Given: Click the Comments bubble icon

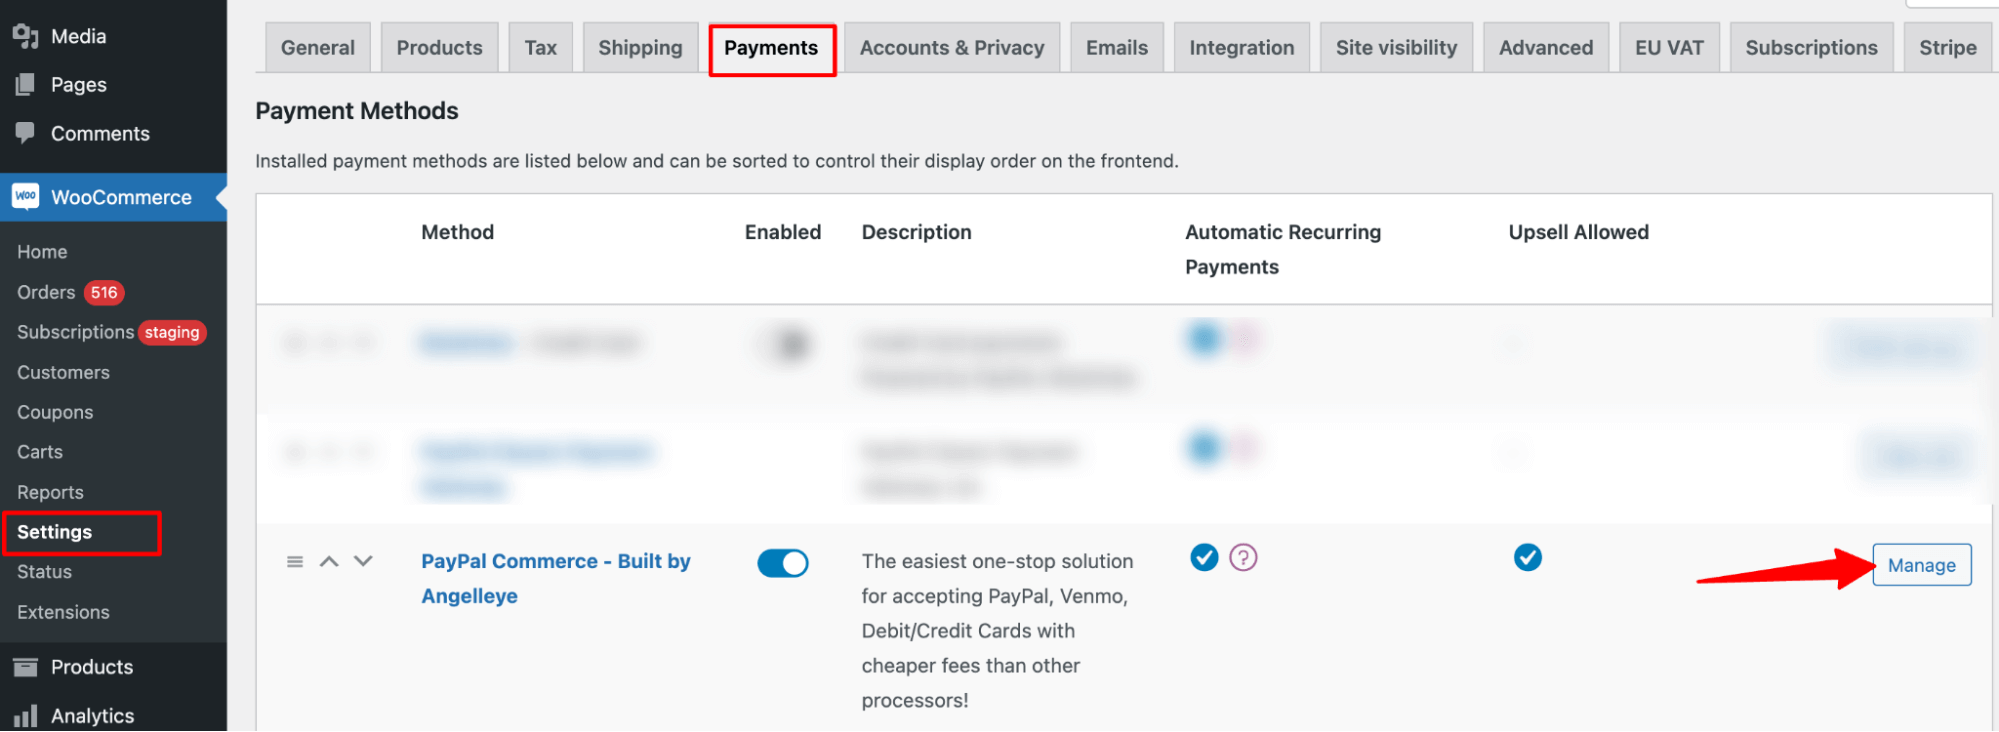Looking at the screenshot, I should point(26,133).
